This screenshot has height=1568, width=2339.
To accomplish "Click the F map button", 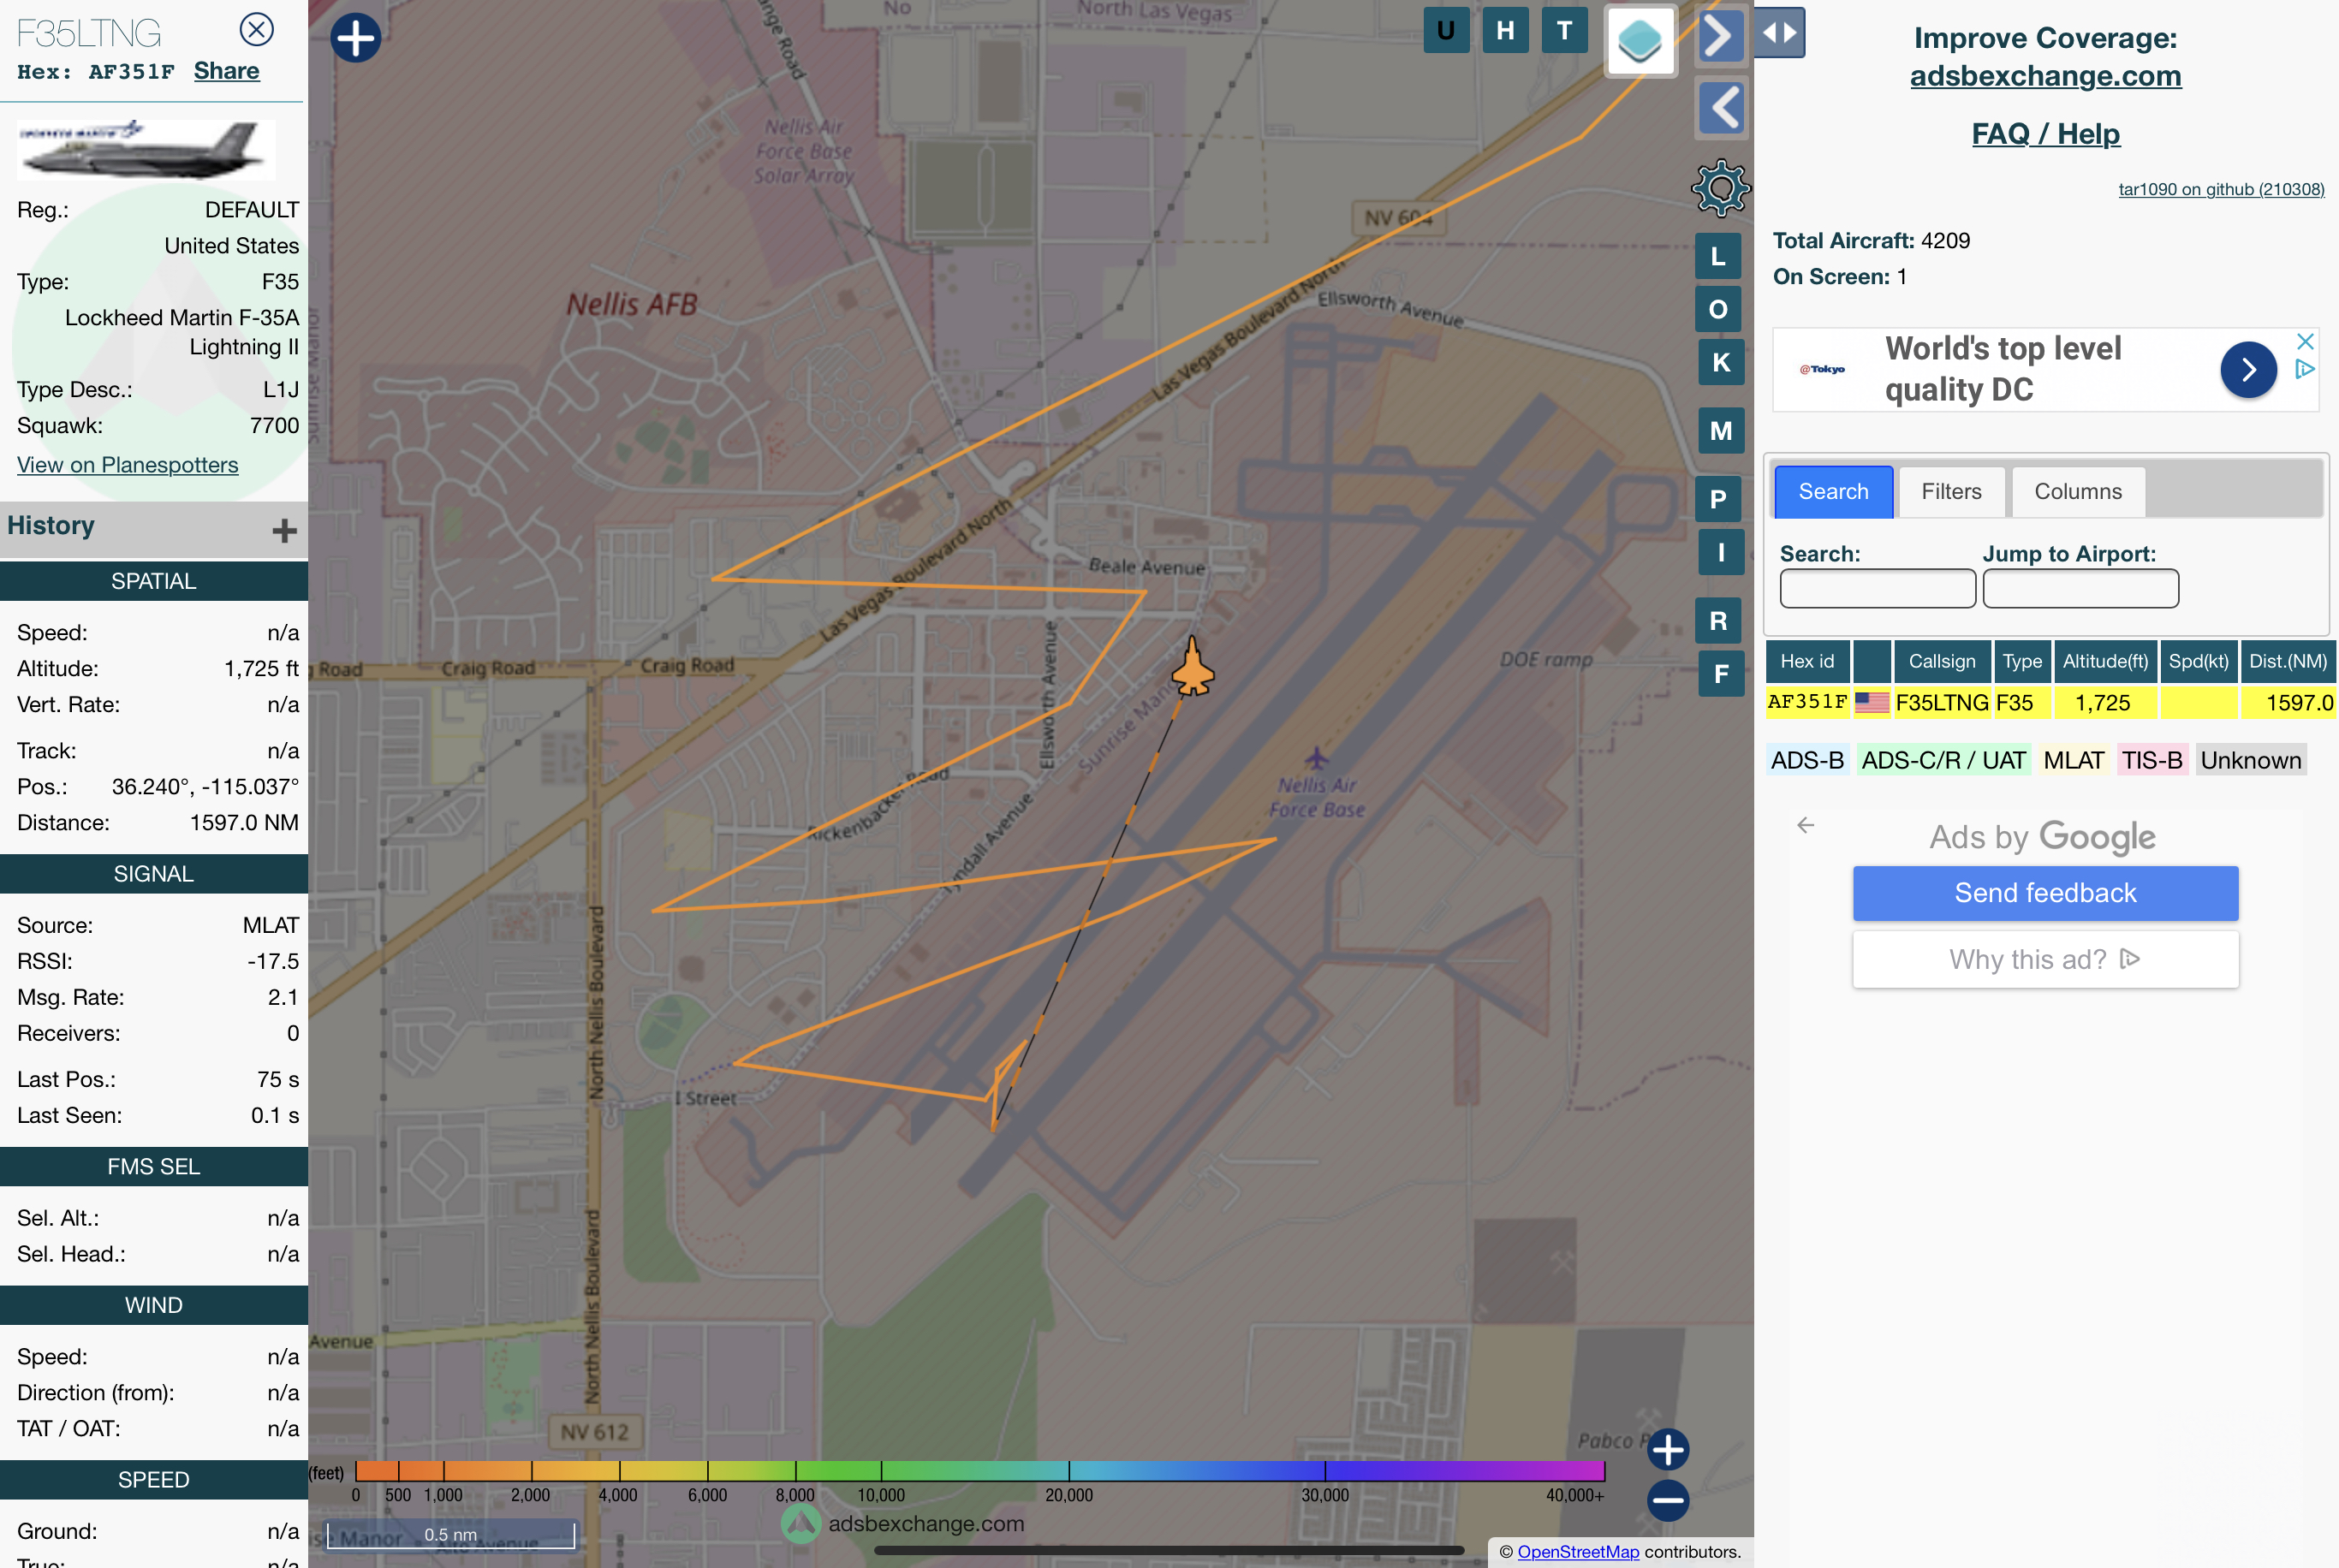I will (1721, 674).
